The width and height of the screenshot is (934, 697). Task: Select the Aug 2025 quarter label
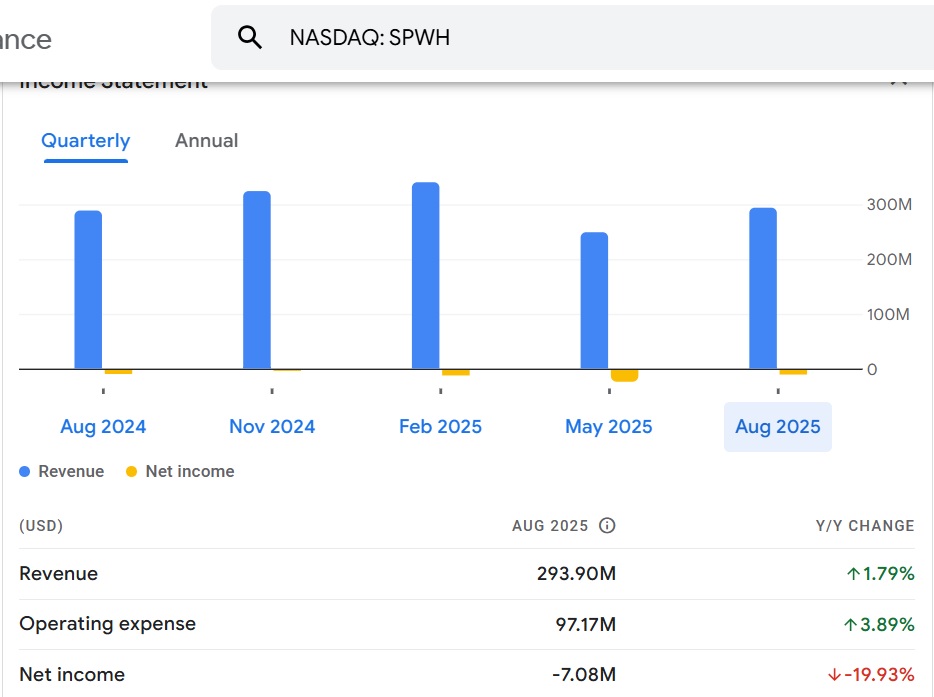[x=778, y=427]
